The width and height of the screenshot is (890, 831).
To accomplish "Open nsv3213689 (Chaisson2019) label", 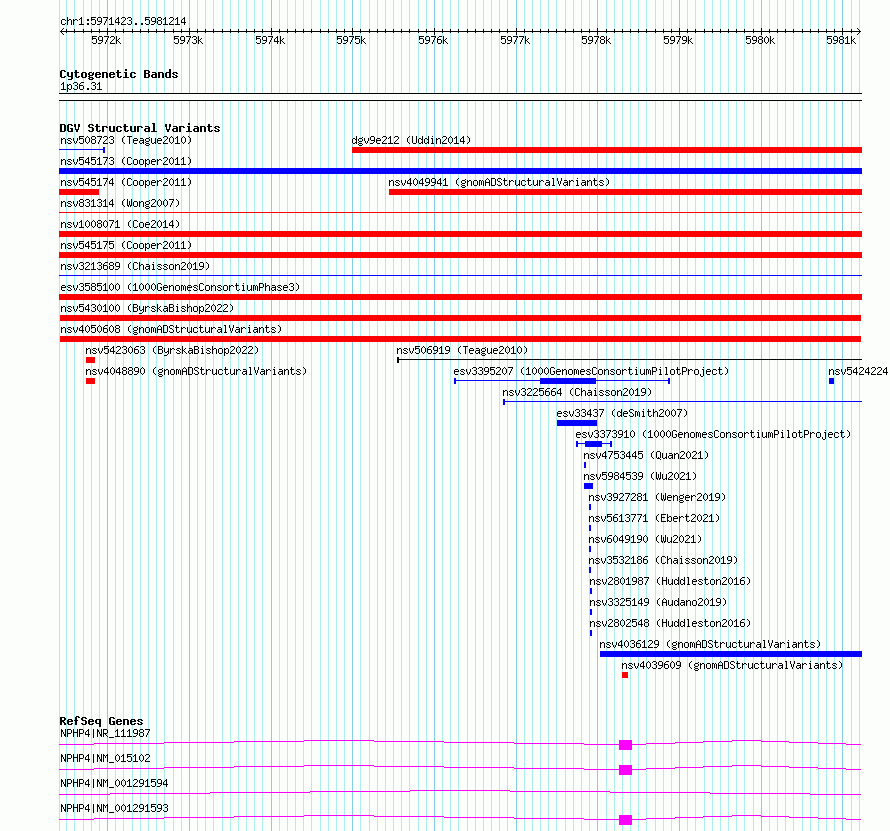I will point(135,266).
